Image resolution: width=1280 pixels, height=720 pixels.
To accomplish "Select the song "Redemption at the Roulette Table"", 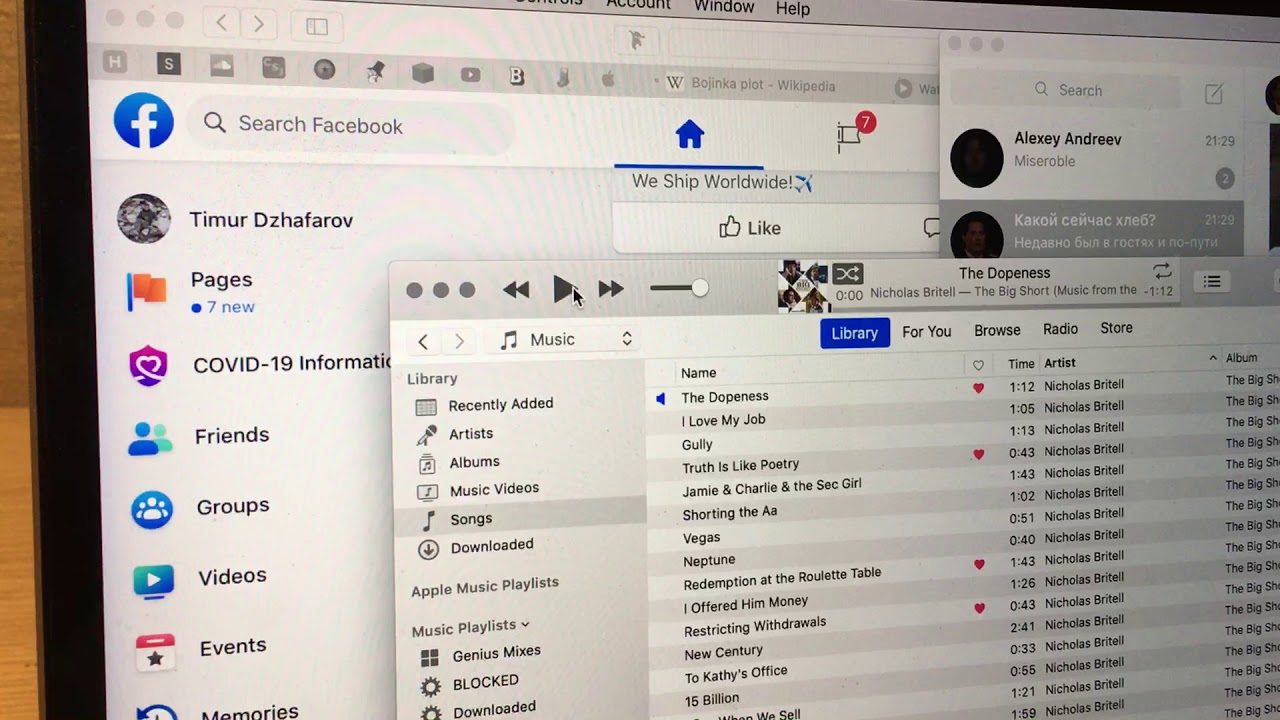I will [782, 578].
